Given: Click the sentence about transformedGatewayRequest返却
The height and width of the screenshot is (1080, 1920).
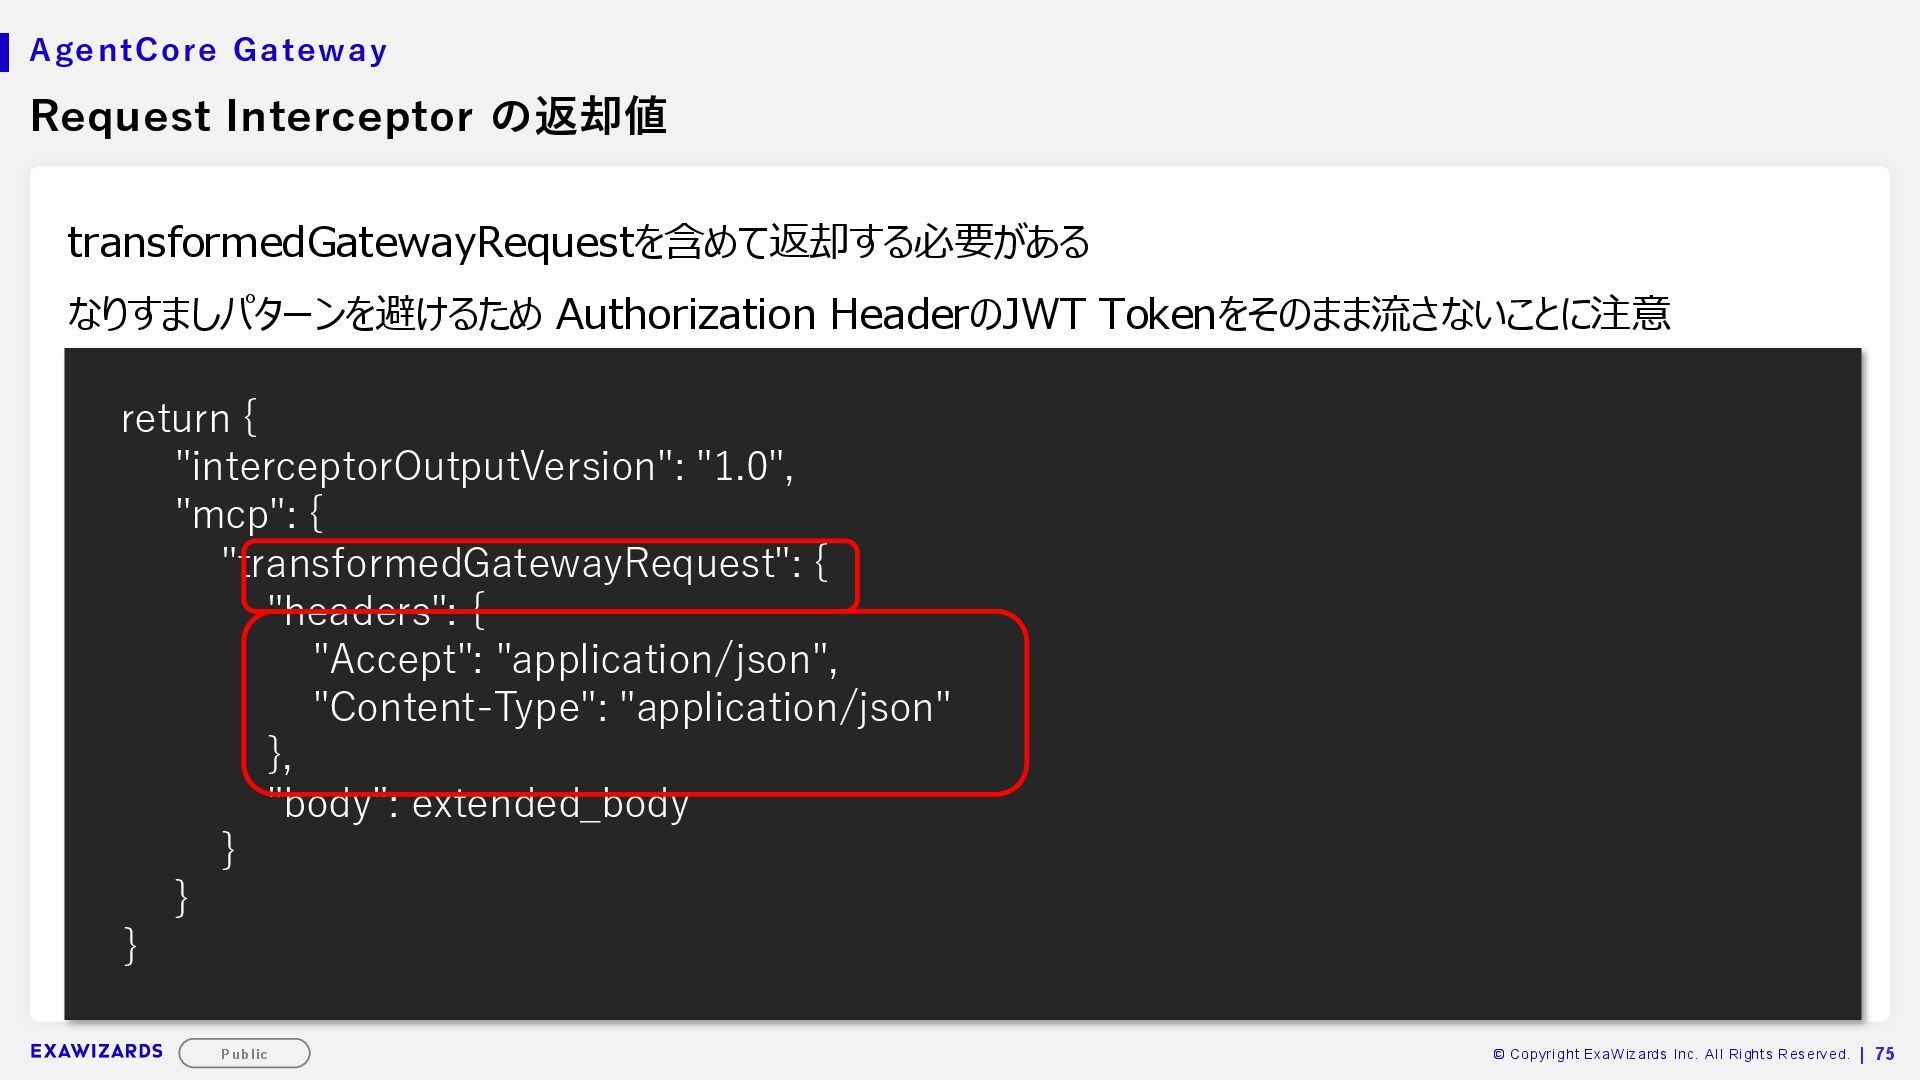Looking at the screenshot, I should [x=578, y=242].
